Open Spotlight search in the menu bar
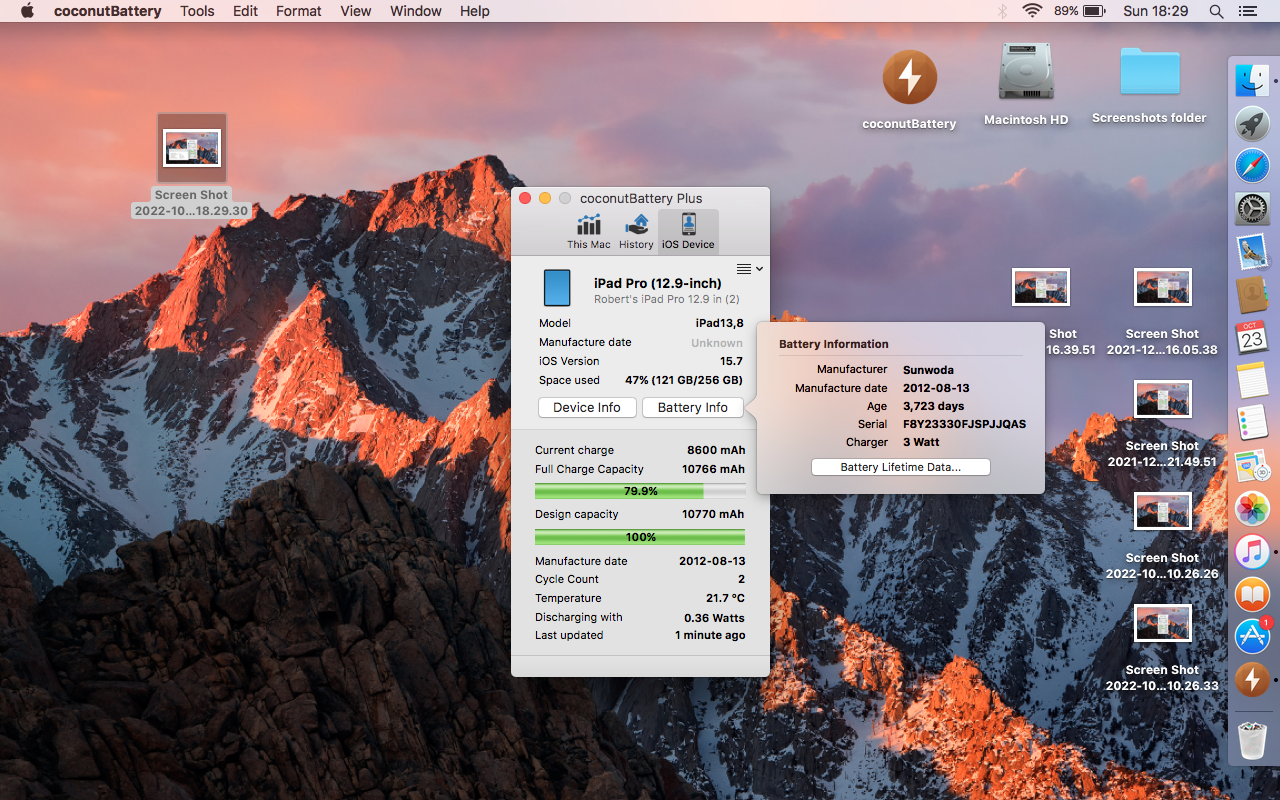 (1217, 11)
